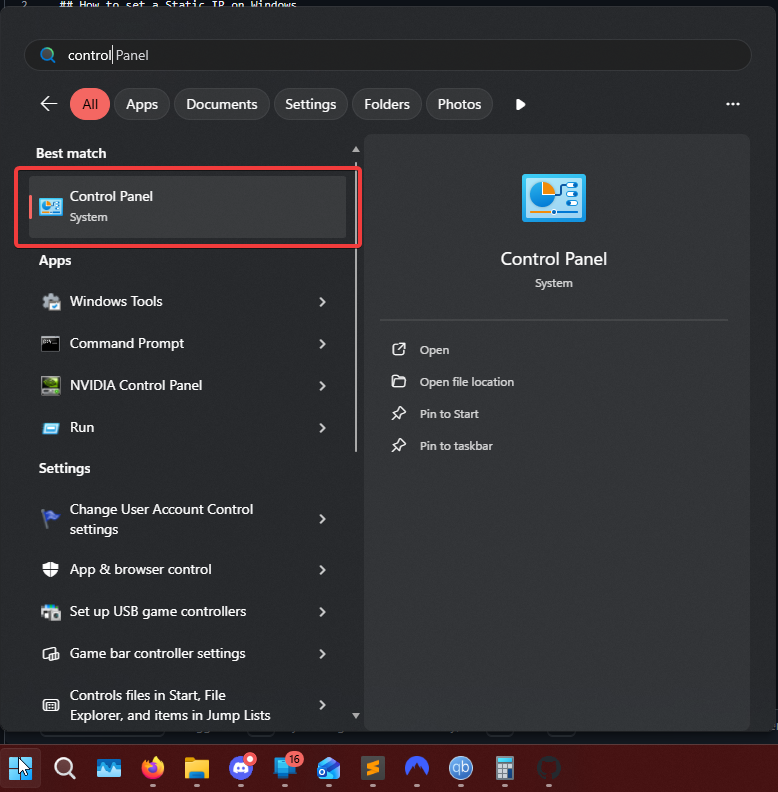Click in the search text field
Image resolution: width=778 pixels, height=792 pixels.
388,55
